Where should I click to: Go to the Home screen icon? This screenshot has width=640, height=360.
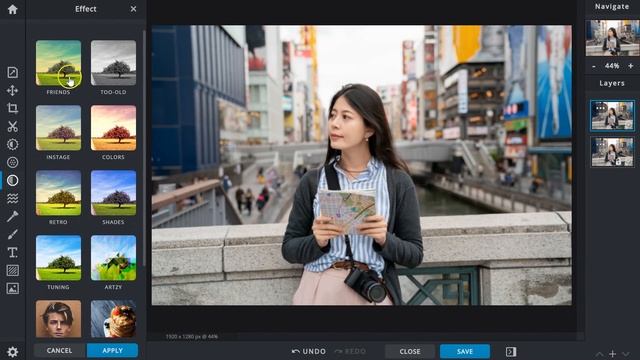pos(12,9)
